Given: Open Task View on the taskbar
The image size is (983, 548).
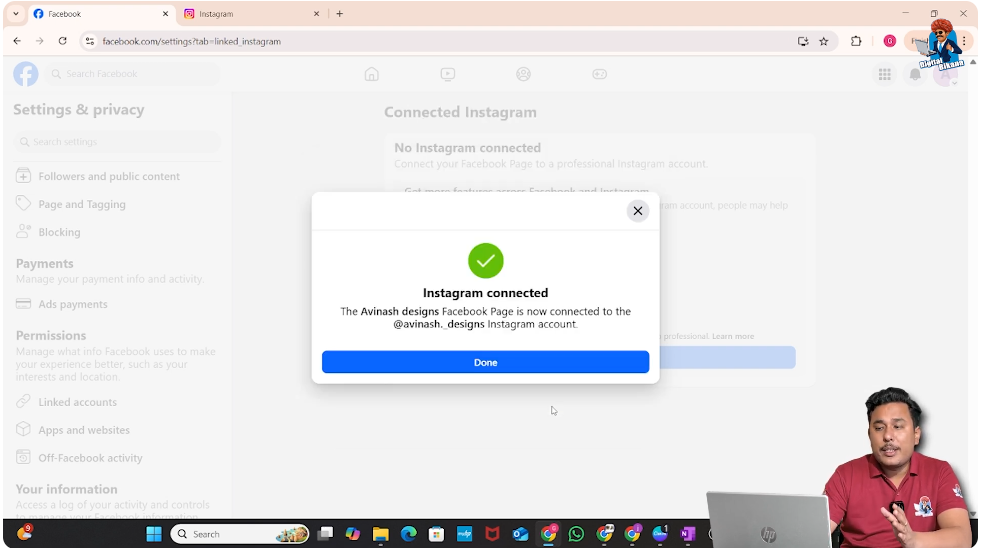Looking at the screenshot, I should [325, 534].
